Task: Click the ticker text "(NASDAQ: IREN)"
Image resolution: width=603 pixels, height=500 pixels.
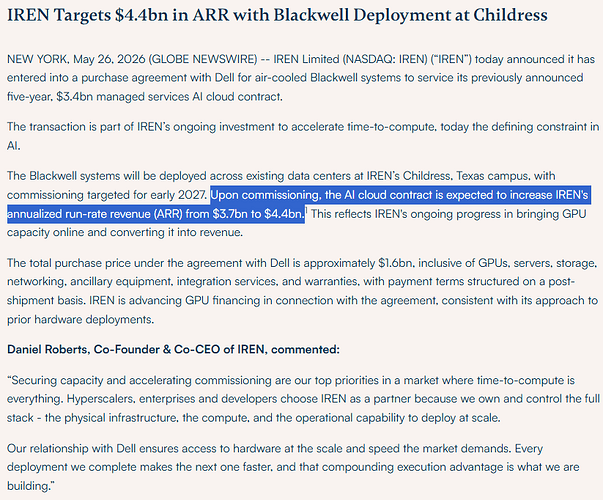Action: pyautogui.click(x=385, y=59)
